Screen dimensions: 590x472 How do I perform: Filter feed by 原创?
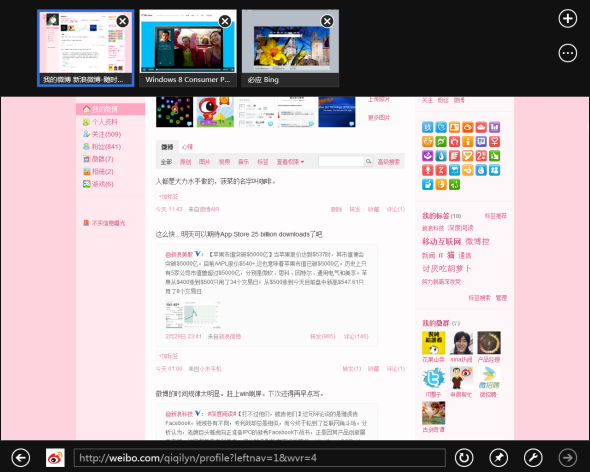pos(186,162)
